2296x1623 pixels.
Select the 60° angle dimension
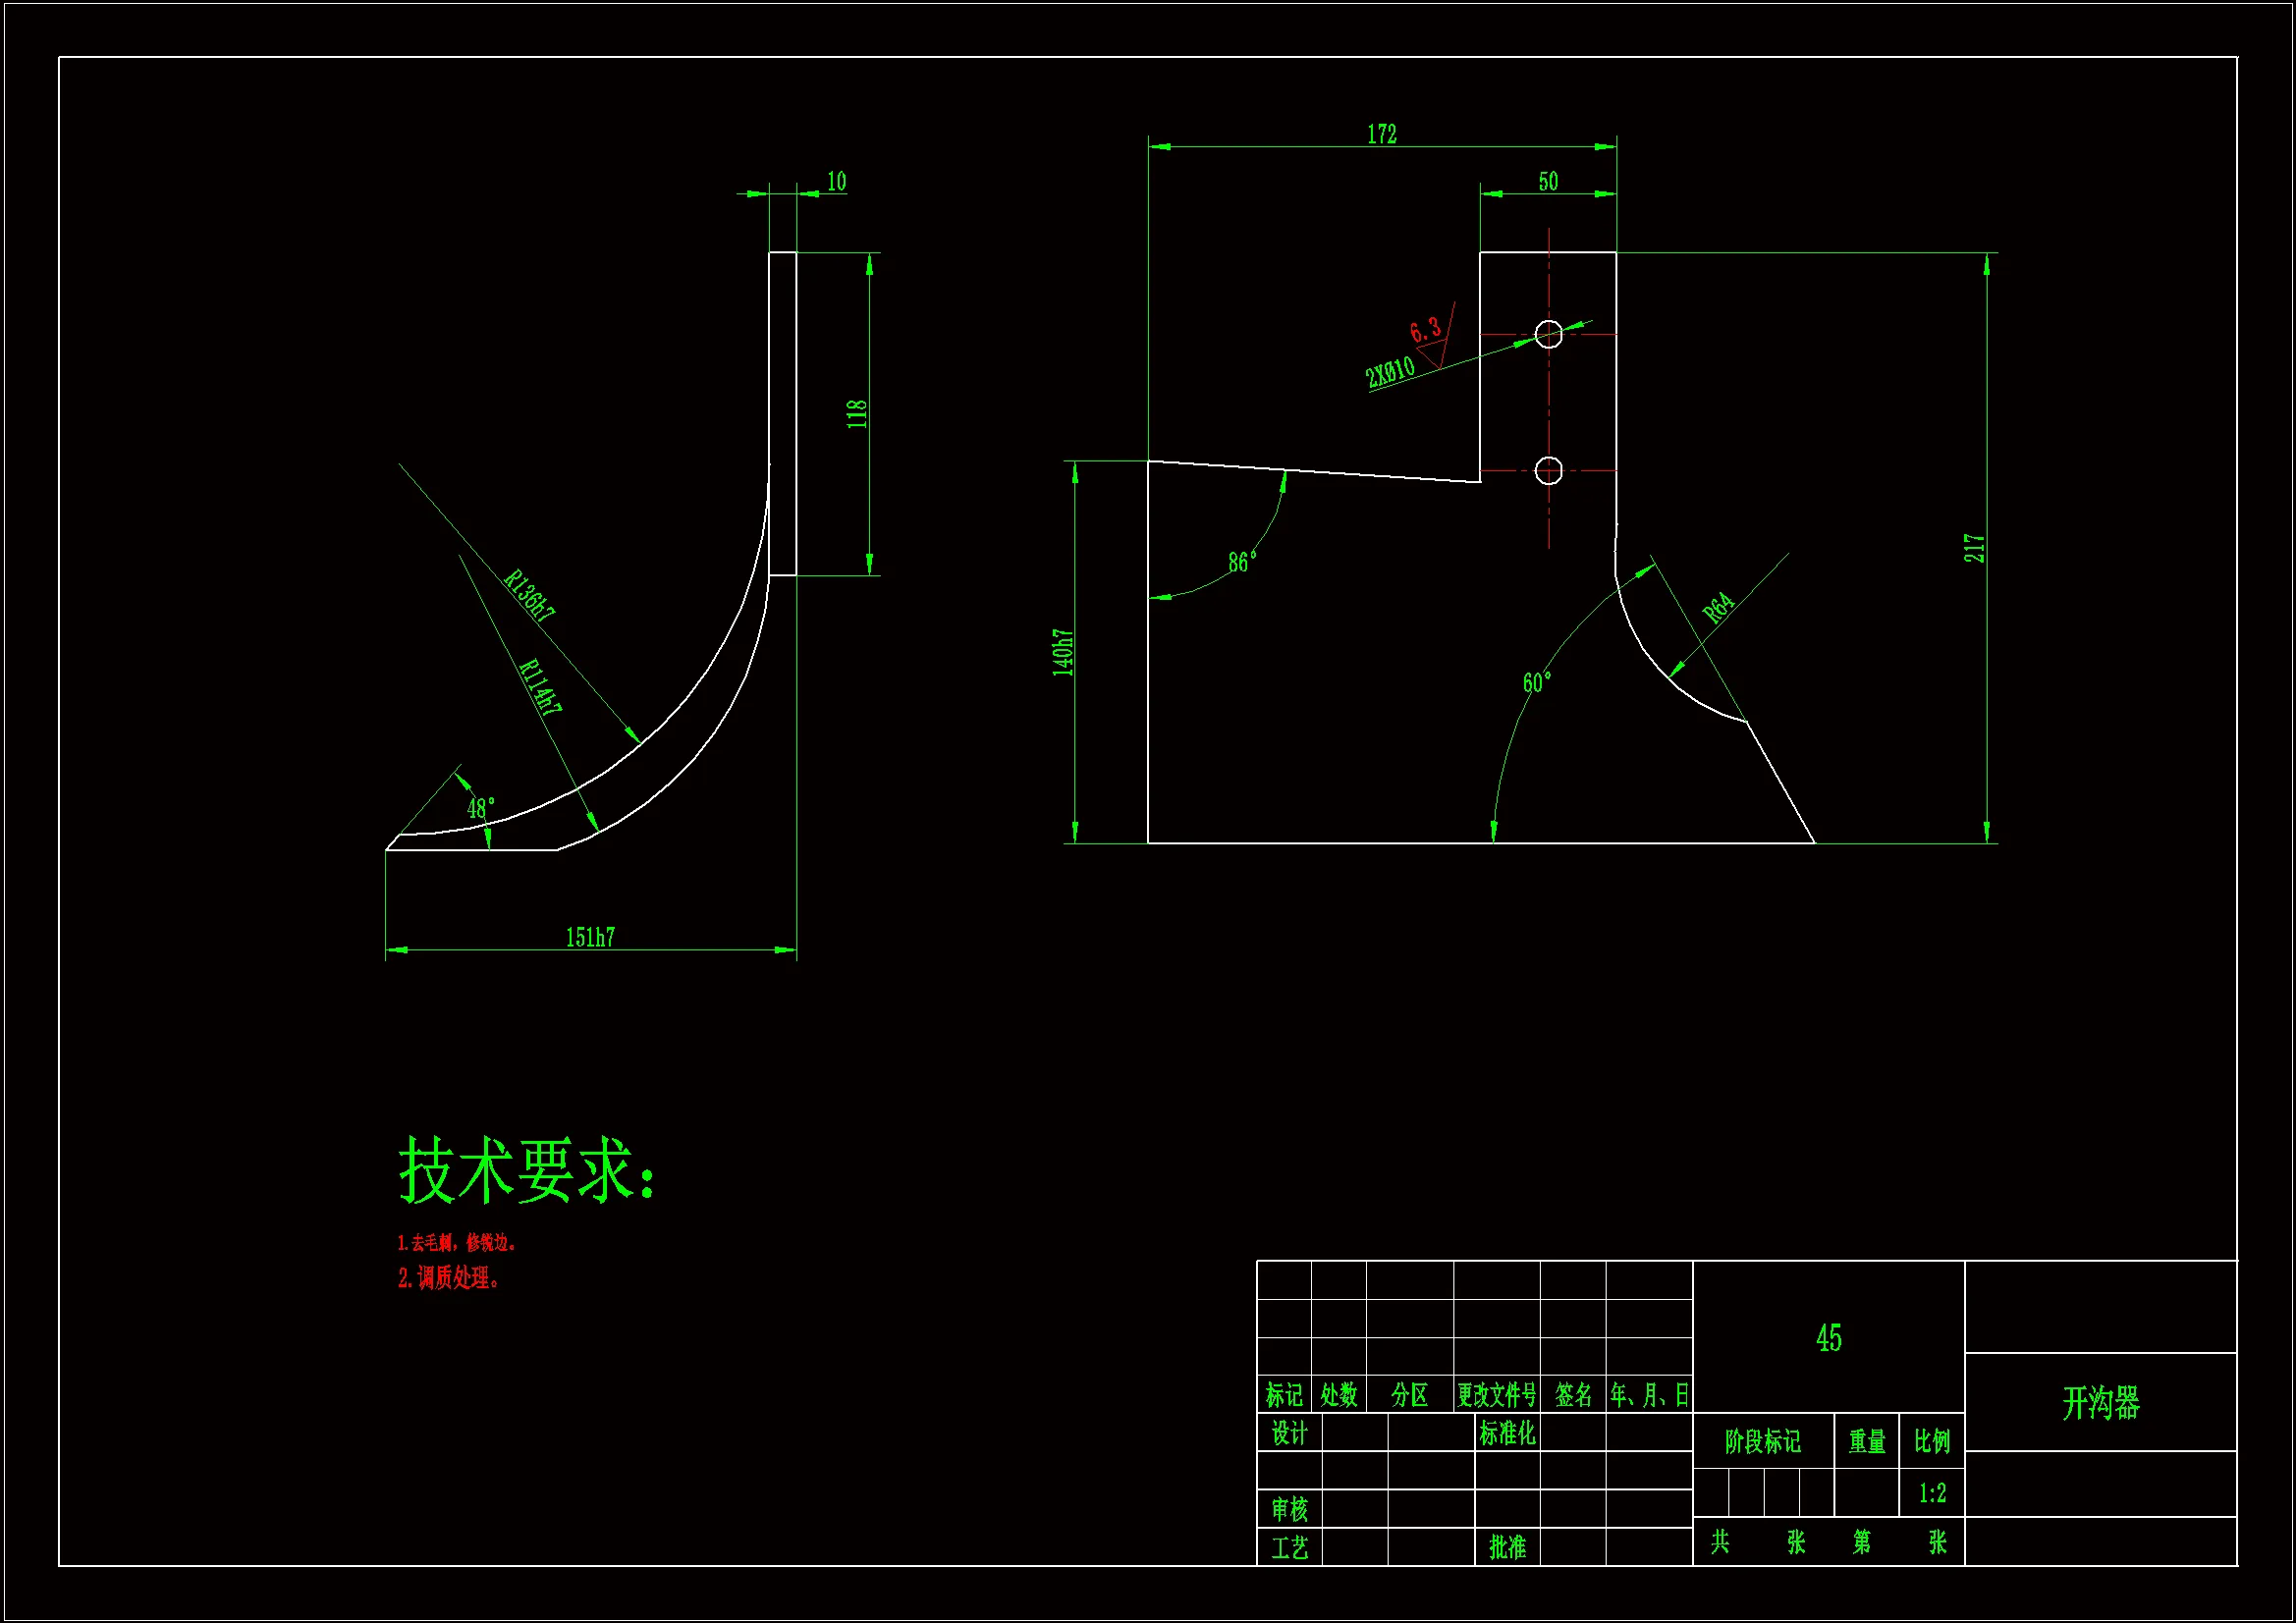click(x=1536, y=683)
